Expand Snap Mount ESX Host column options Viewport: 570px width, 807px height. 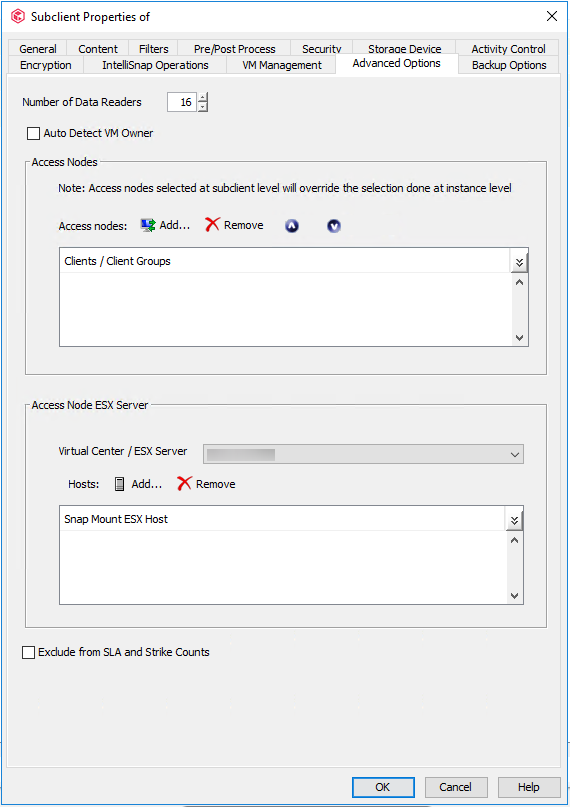[x=514, y=521]
